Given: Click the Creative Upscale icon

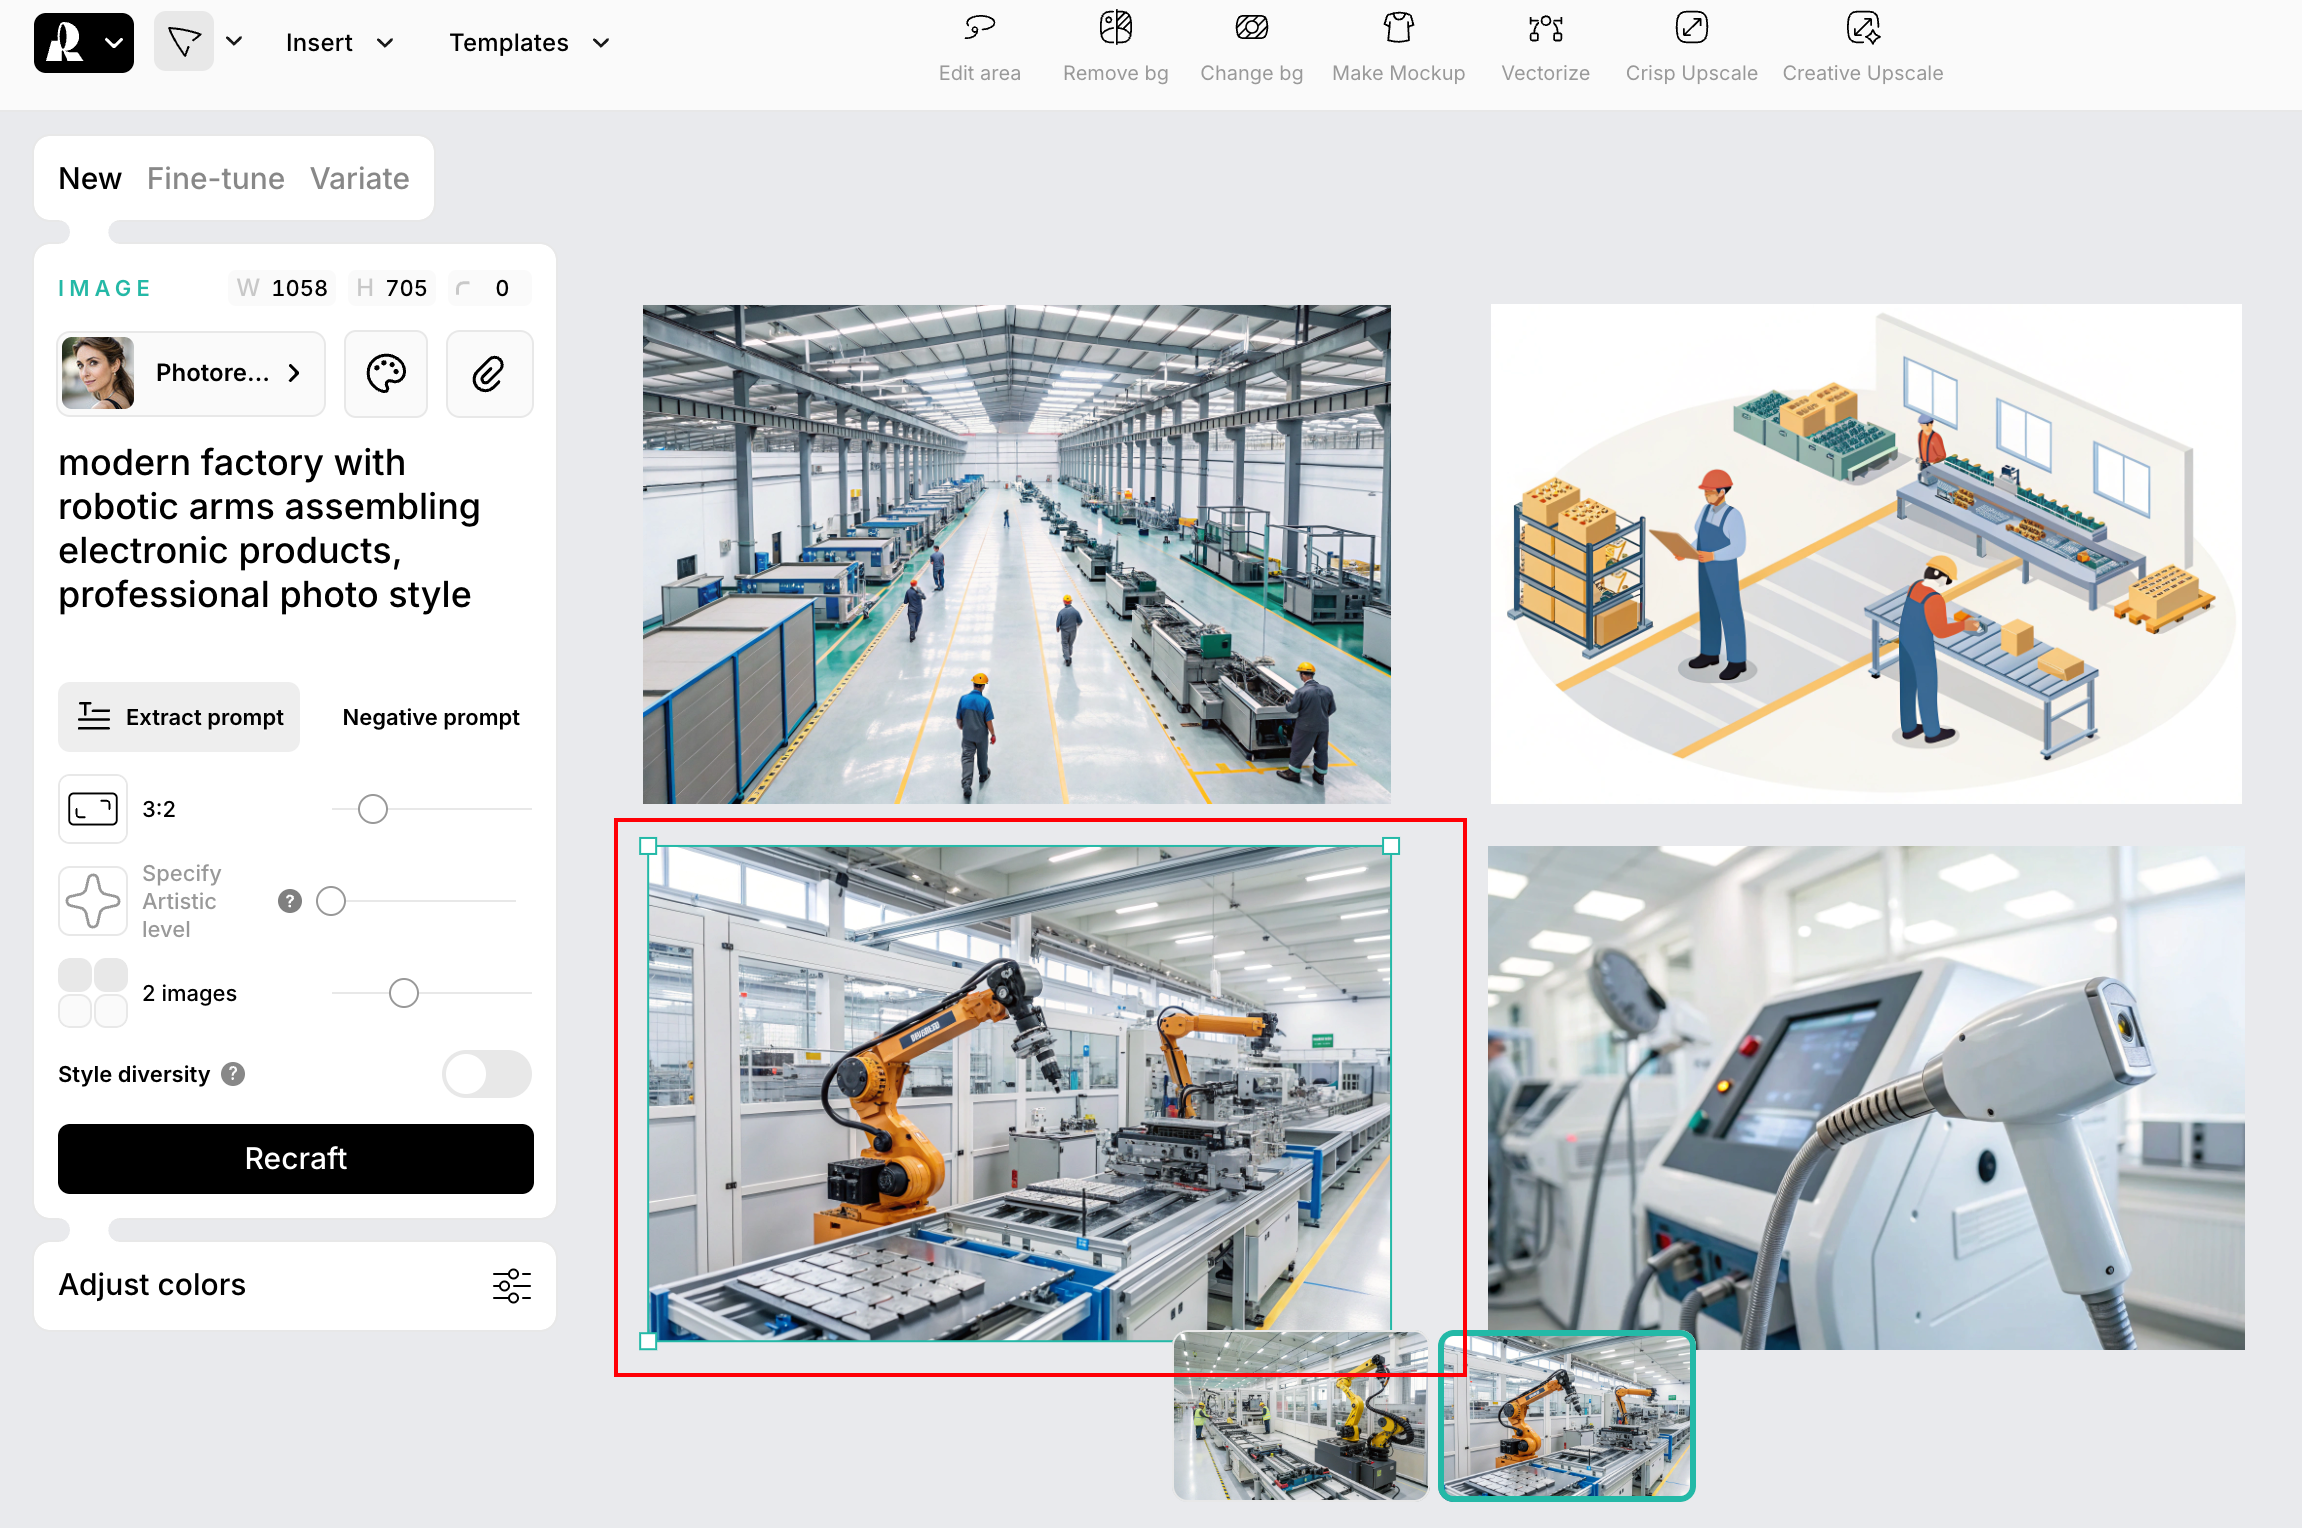Looking at the screenshot, I should click(1862, 28).
